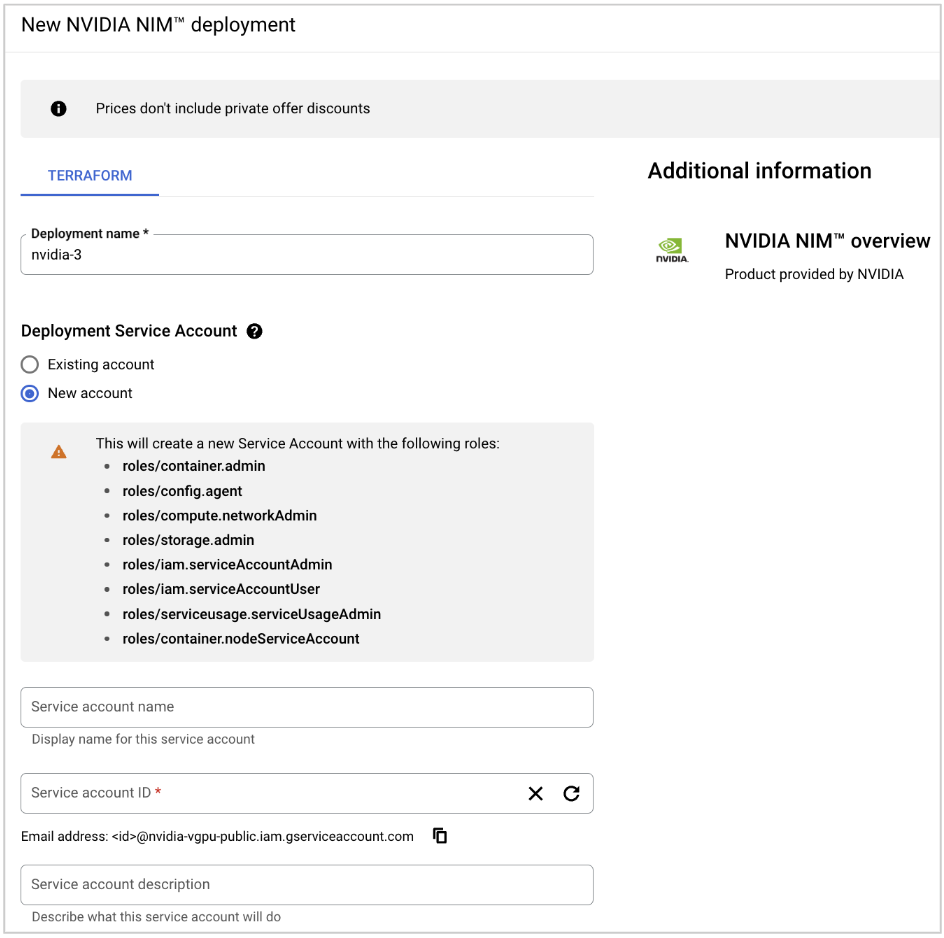
Task: Open the Deployment Service Account help icon
Action: click(254, 331)
